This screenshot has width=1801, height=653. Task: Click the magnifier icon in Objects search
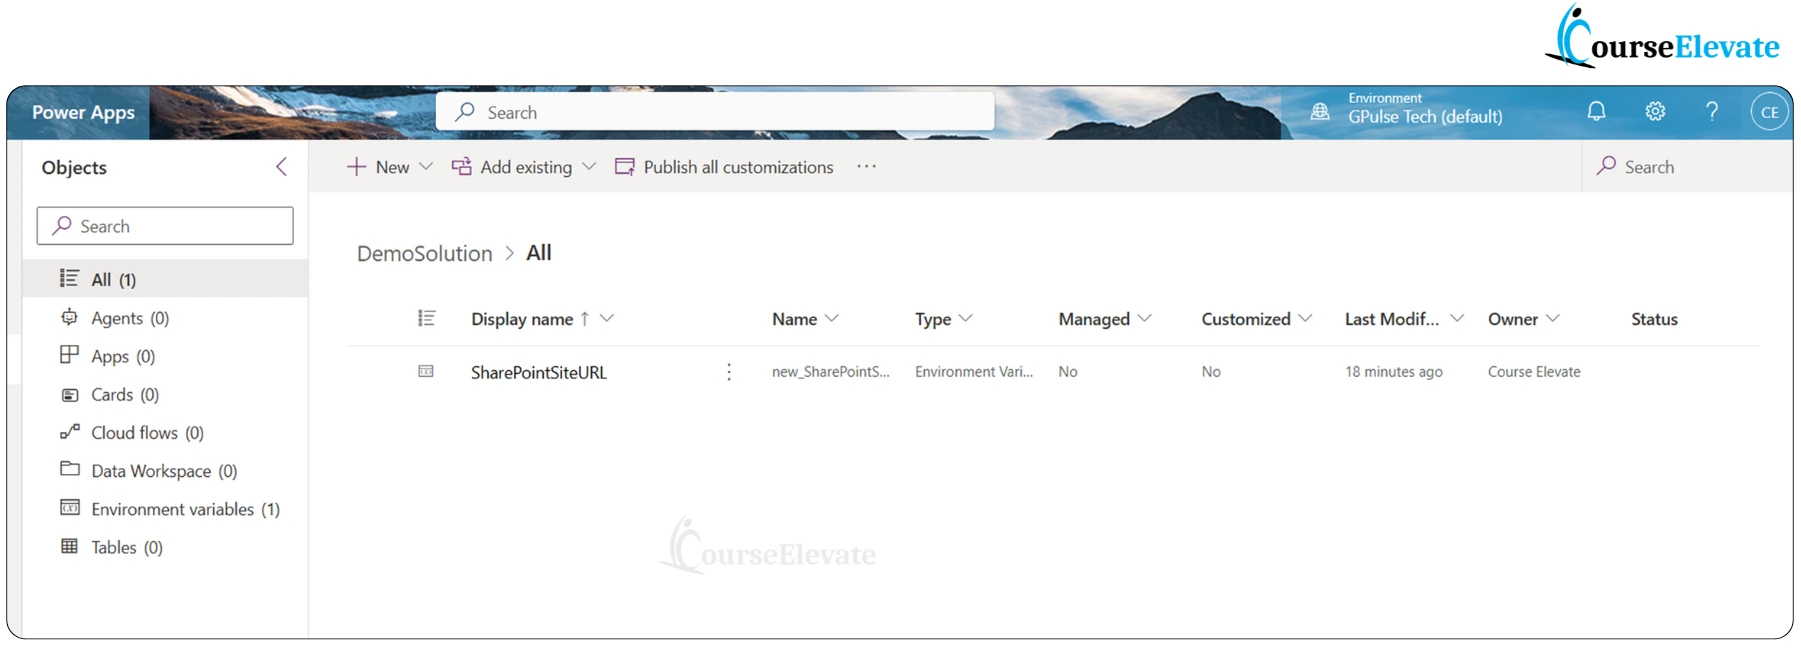(62, 226)
